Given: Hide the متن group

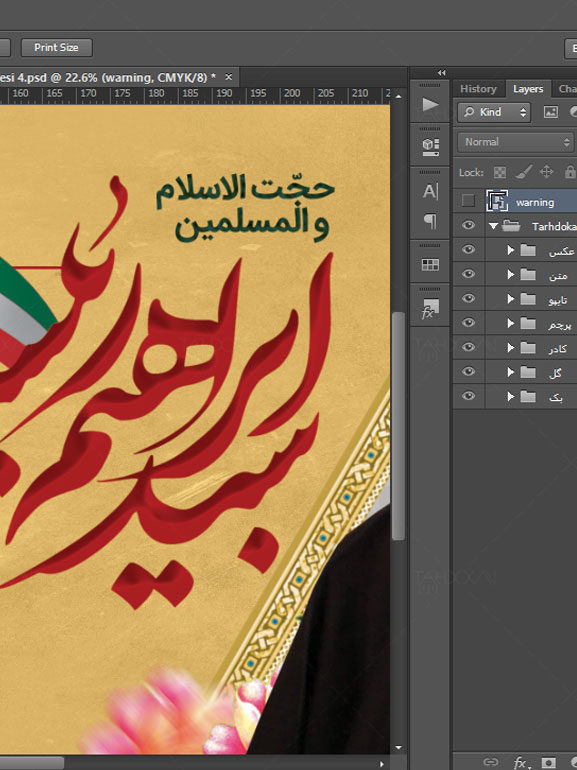Looking at the screenshot, I should coord(468,274).
